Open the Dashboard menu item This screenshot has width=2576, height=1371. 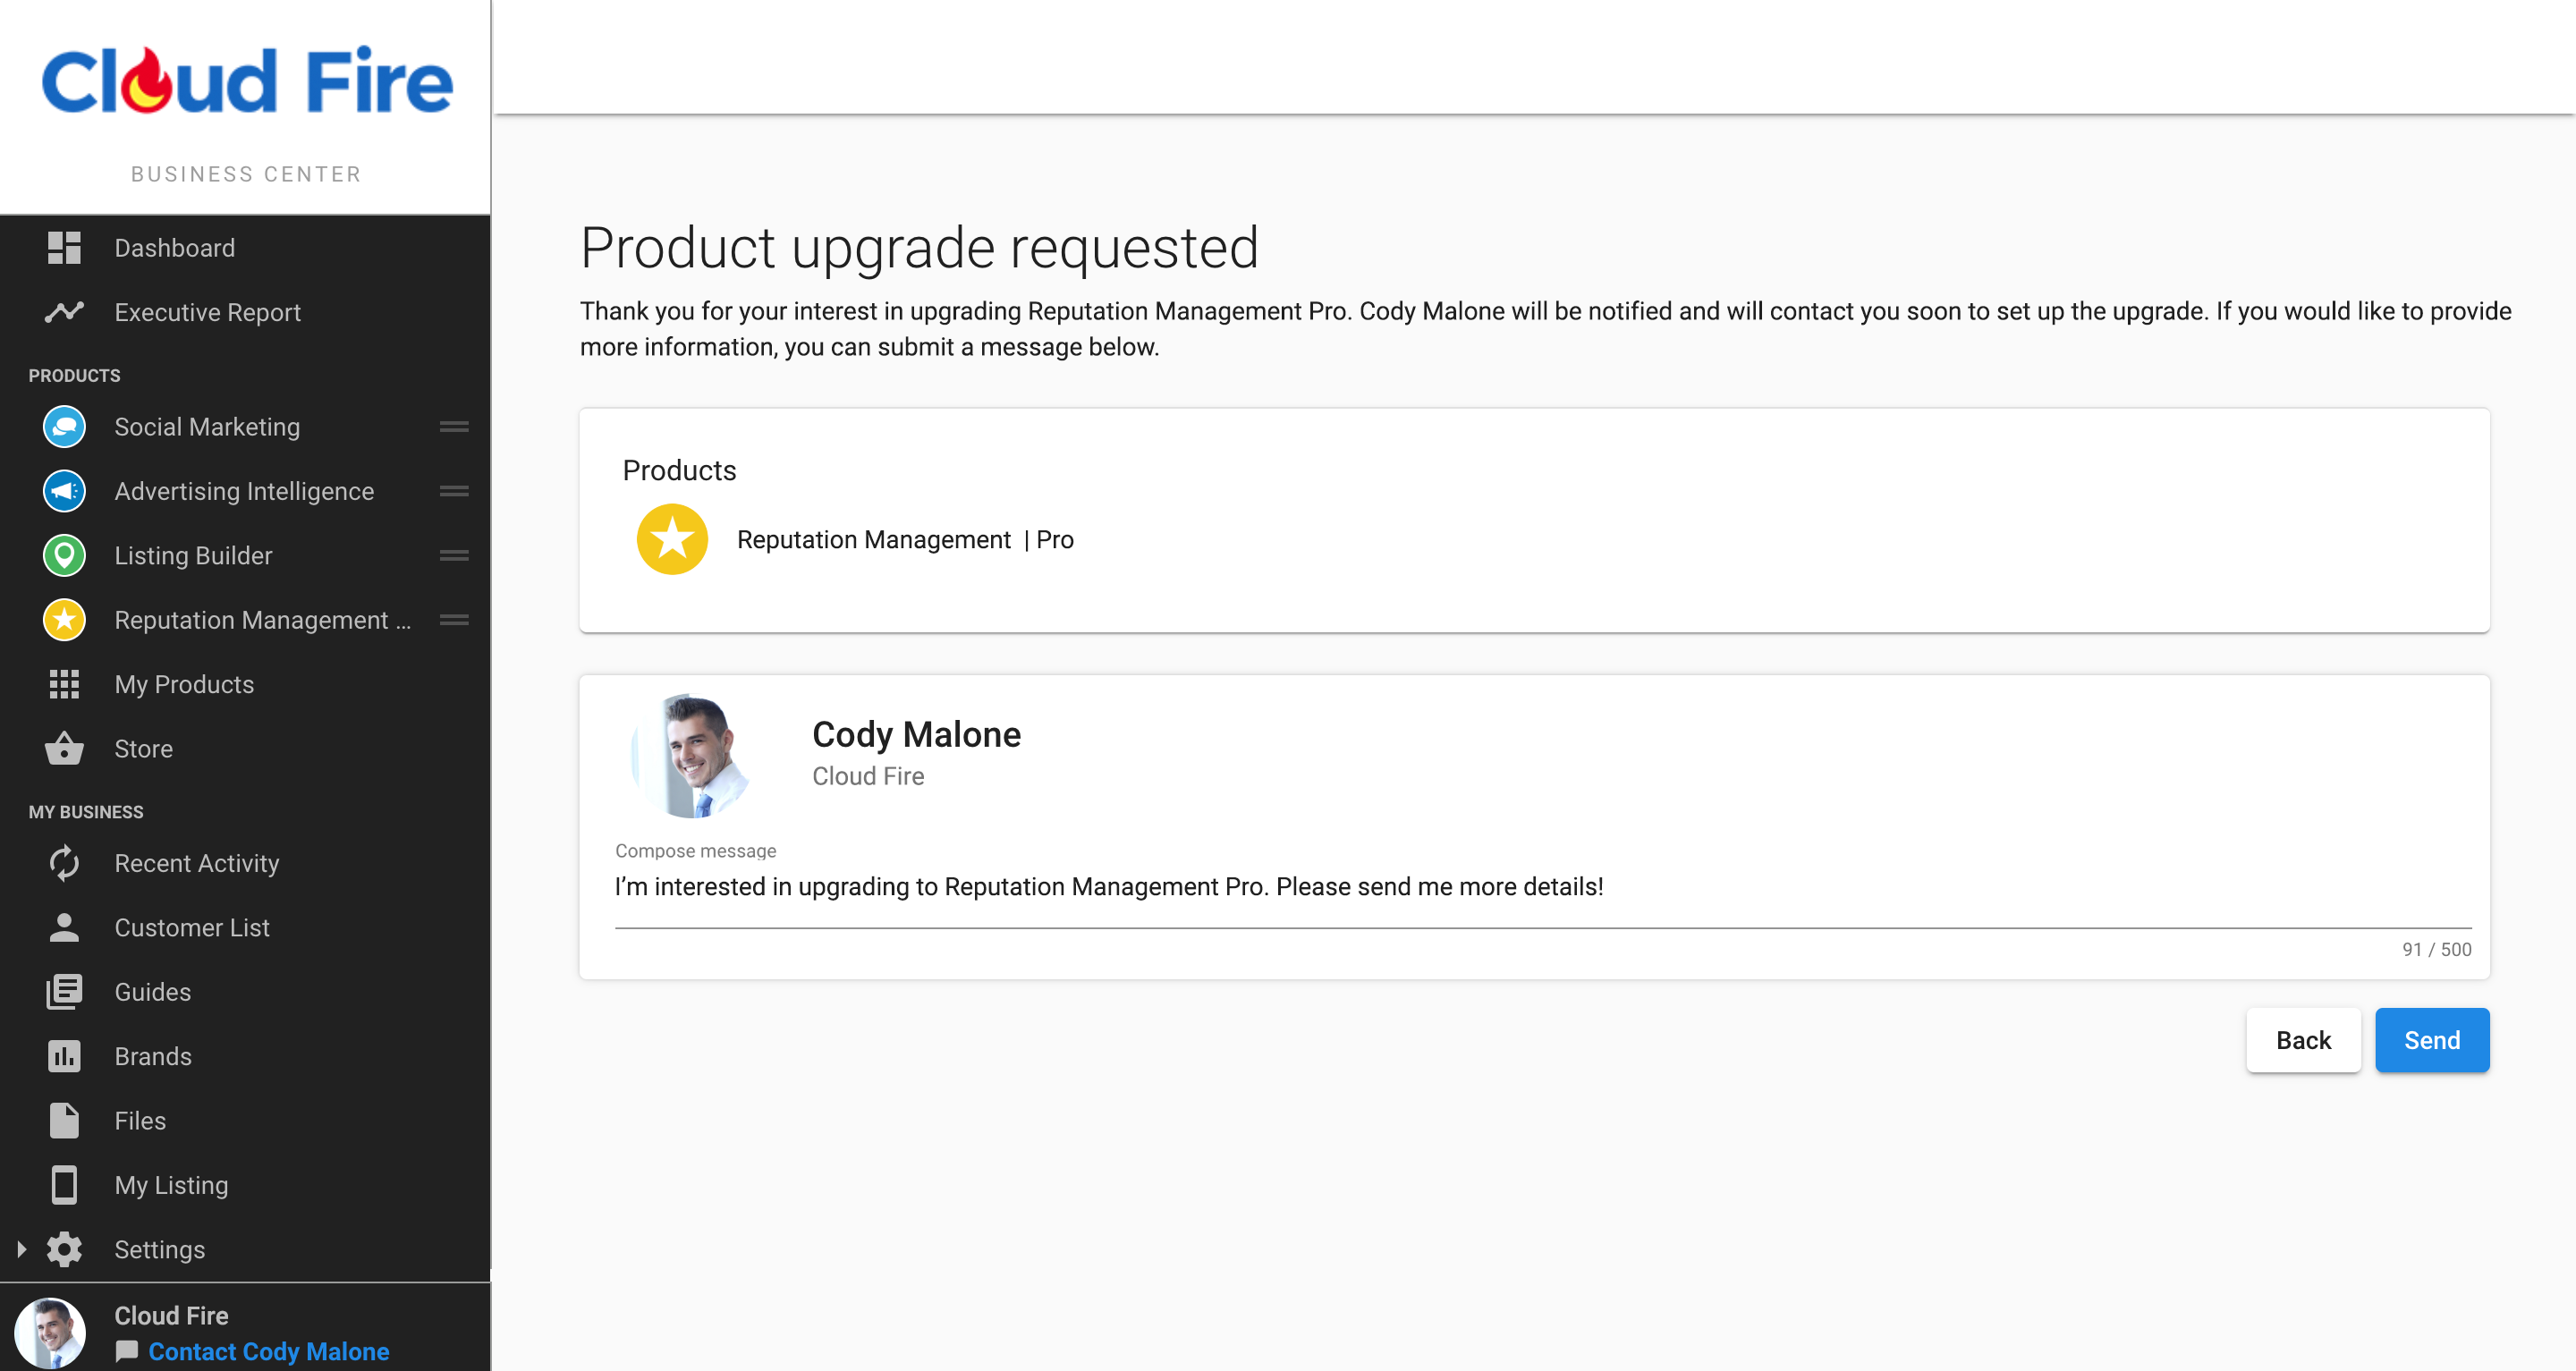point(245,247)
